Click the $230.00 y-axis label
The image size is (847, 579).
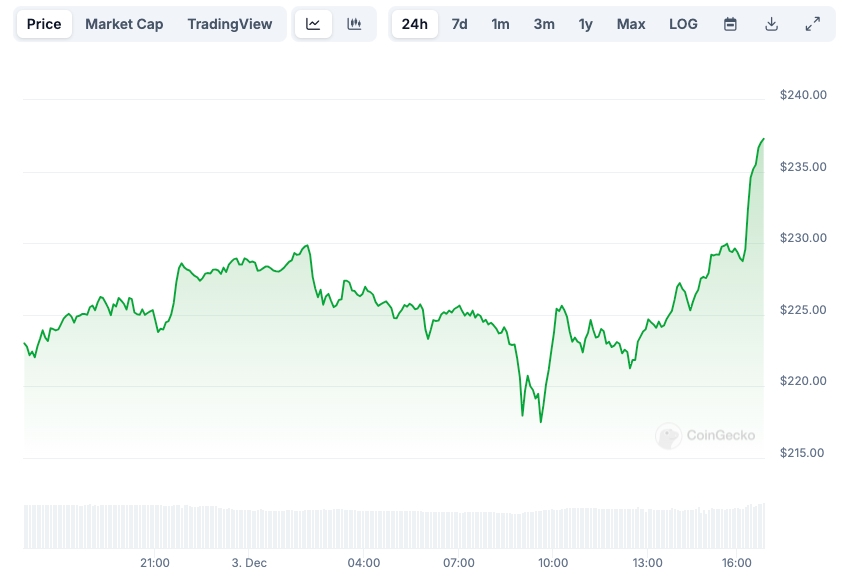click(803, 238)
